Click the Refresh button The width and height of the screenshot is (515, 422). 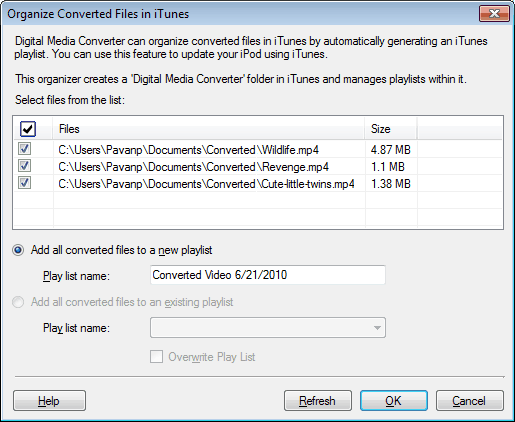click(318, 401)
